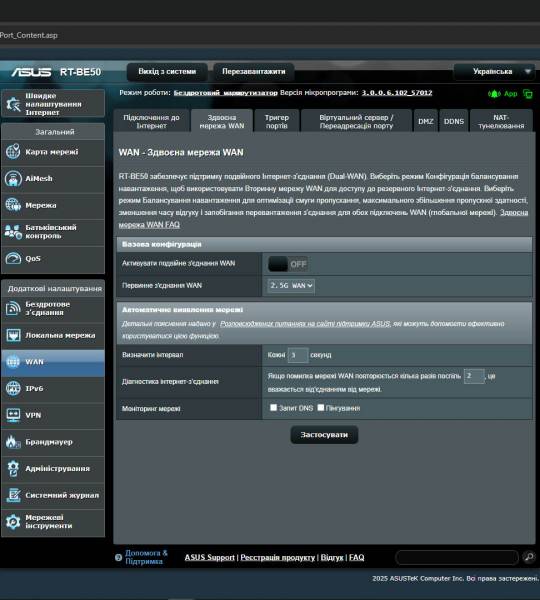Switch to the Тригер портів tab
This screenshot has height=600, width=540.
pos(276,121)
